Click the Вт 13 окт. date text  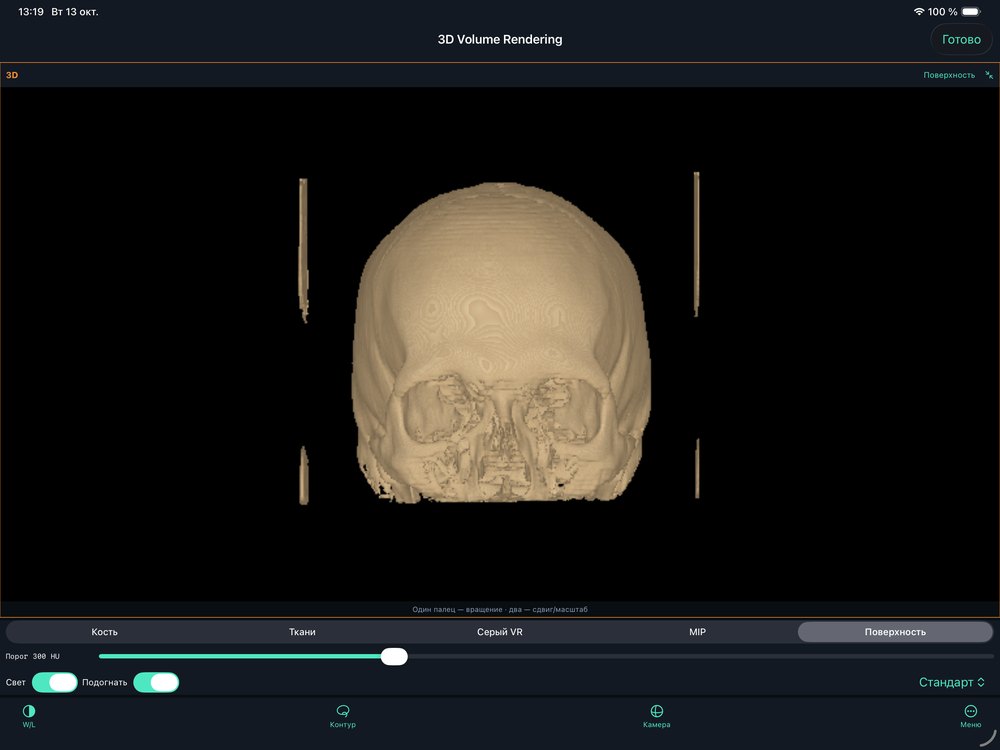[75, 11]
